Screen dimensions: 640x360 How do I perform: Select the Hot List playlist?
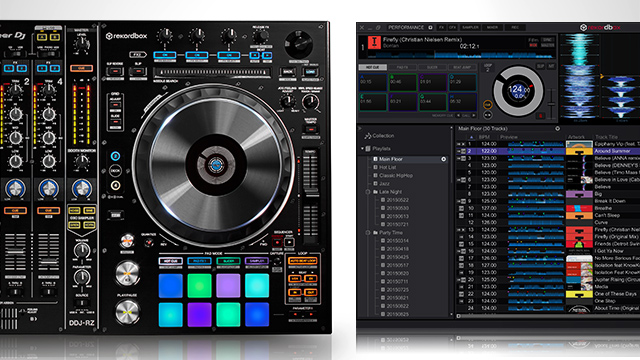(387, 167)
